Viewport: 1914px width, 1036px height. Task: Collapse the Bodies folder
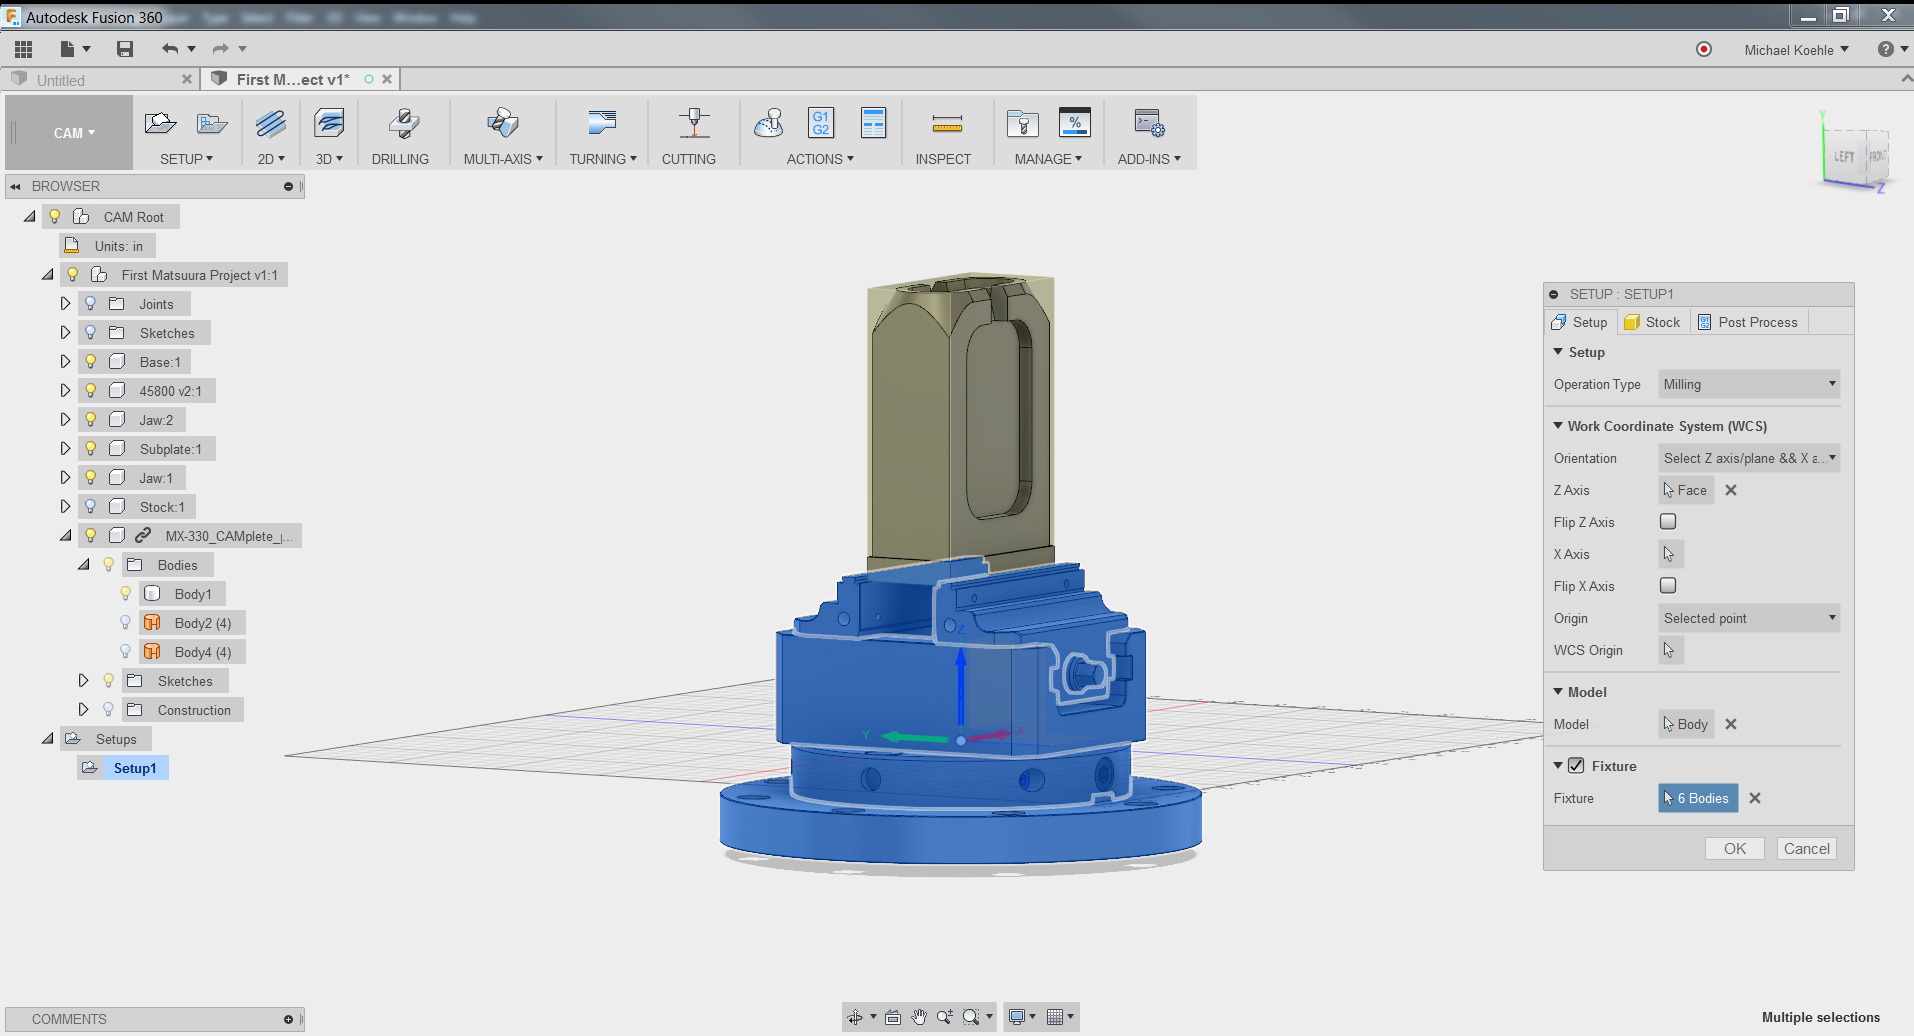[84, 564]
